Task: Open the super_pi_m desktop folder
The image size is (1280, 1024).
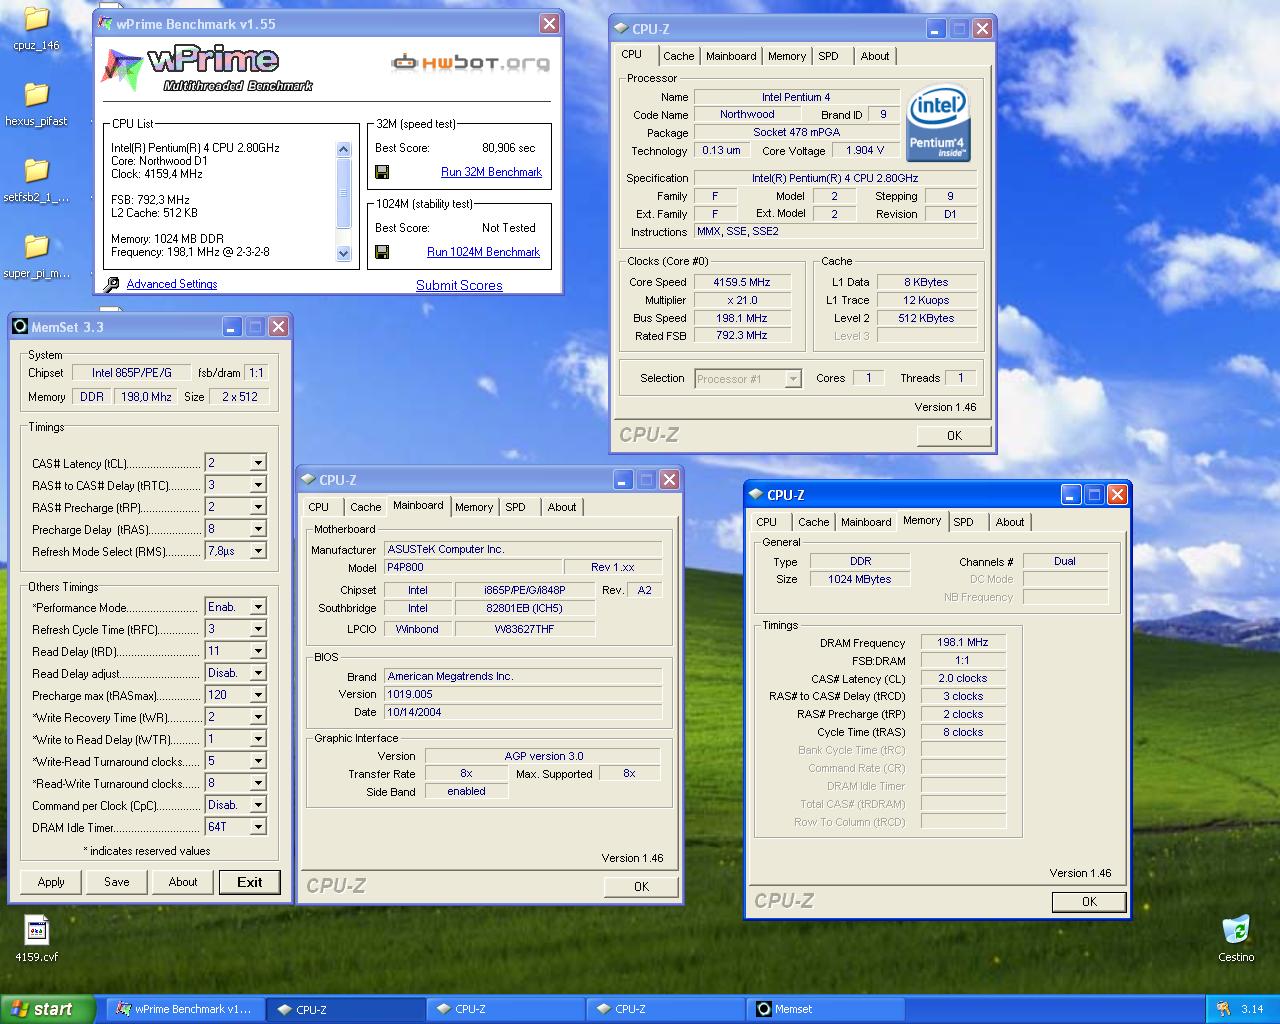Action: pyautogui.click(x=36, y=247)
